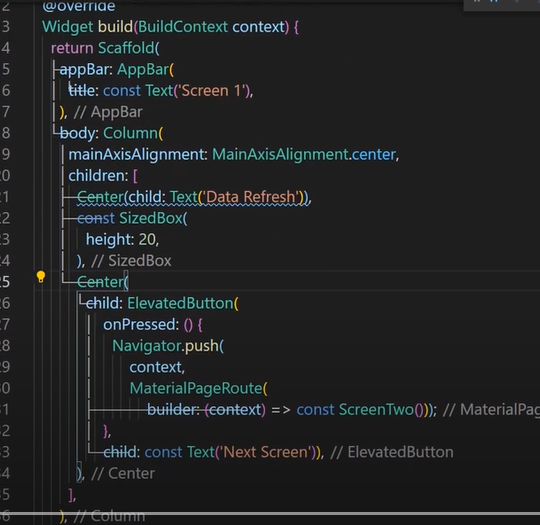The height and width of the screenshot is (525, 540).
Task: Click 'builder: (context)' parameter text
Action: click(x=206, y=410)
